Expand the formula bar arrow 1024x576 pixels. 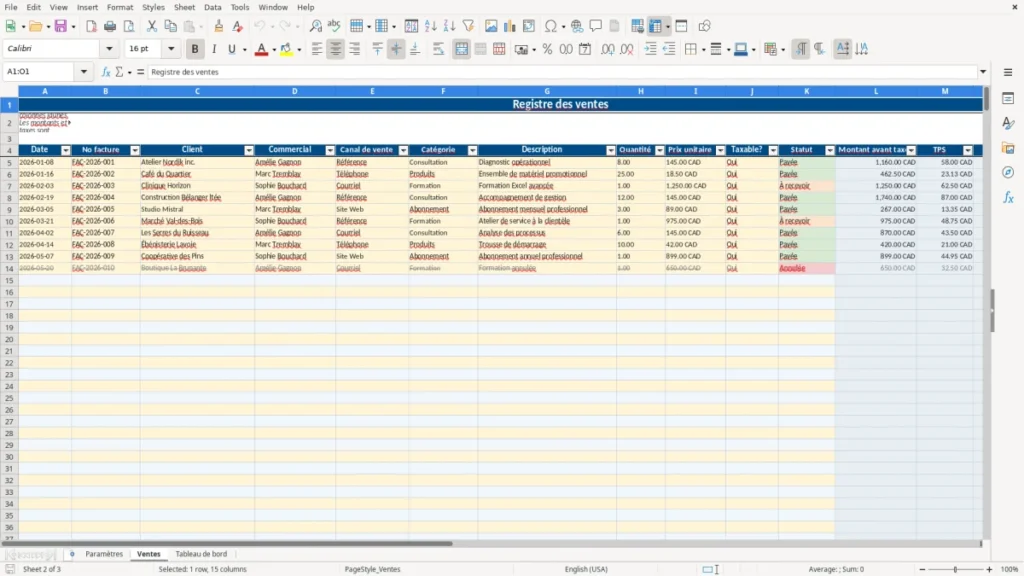pyautogui.click(x=983, y=72)
